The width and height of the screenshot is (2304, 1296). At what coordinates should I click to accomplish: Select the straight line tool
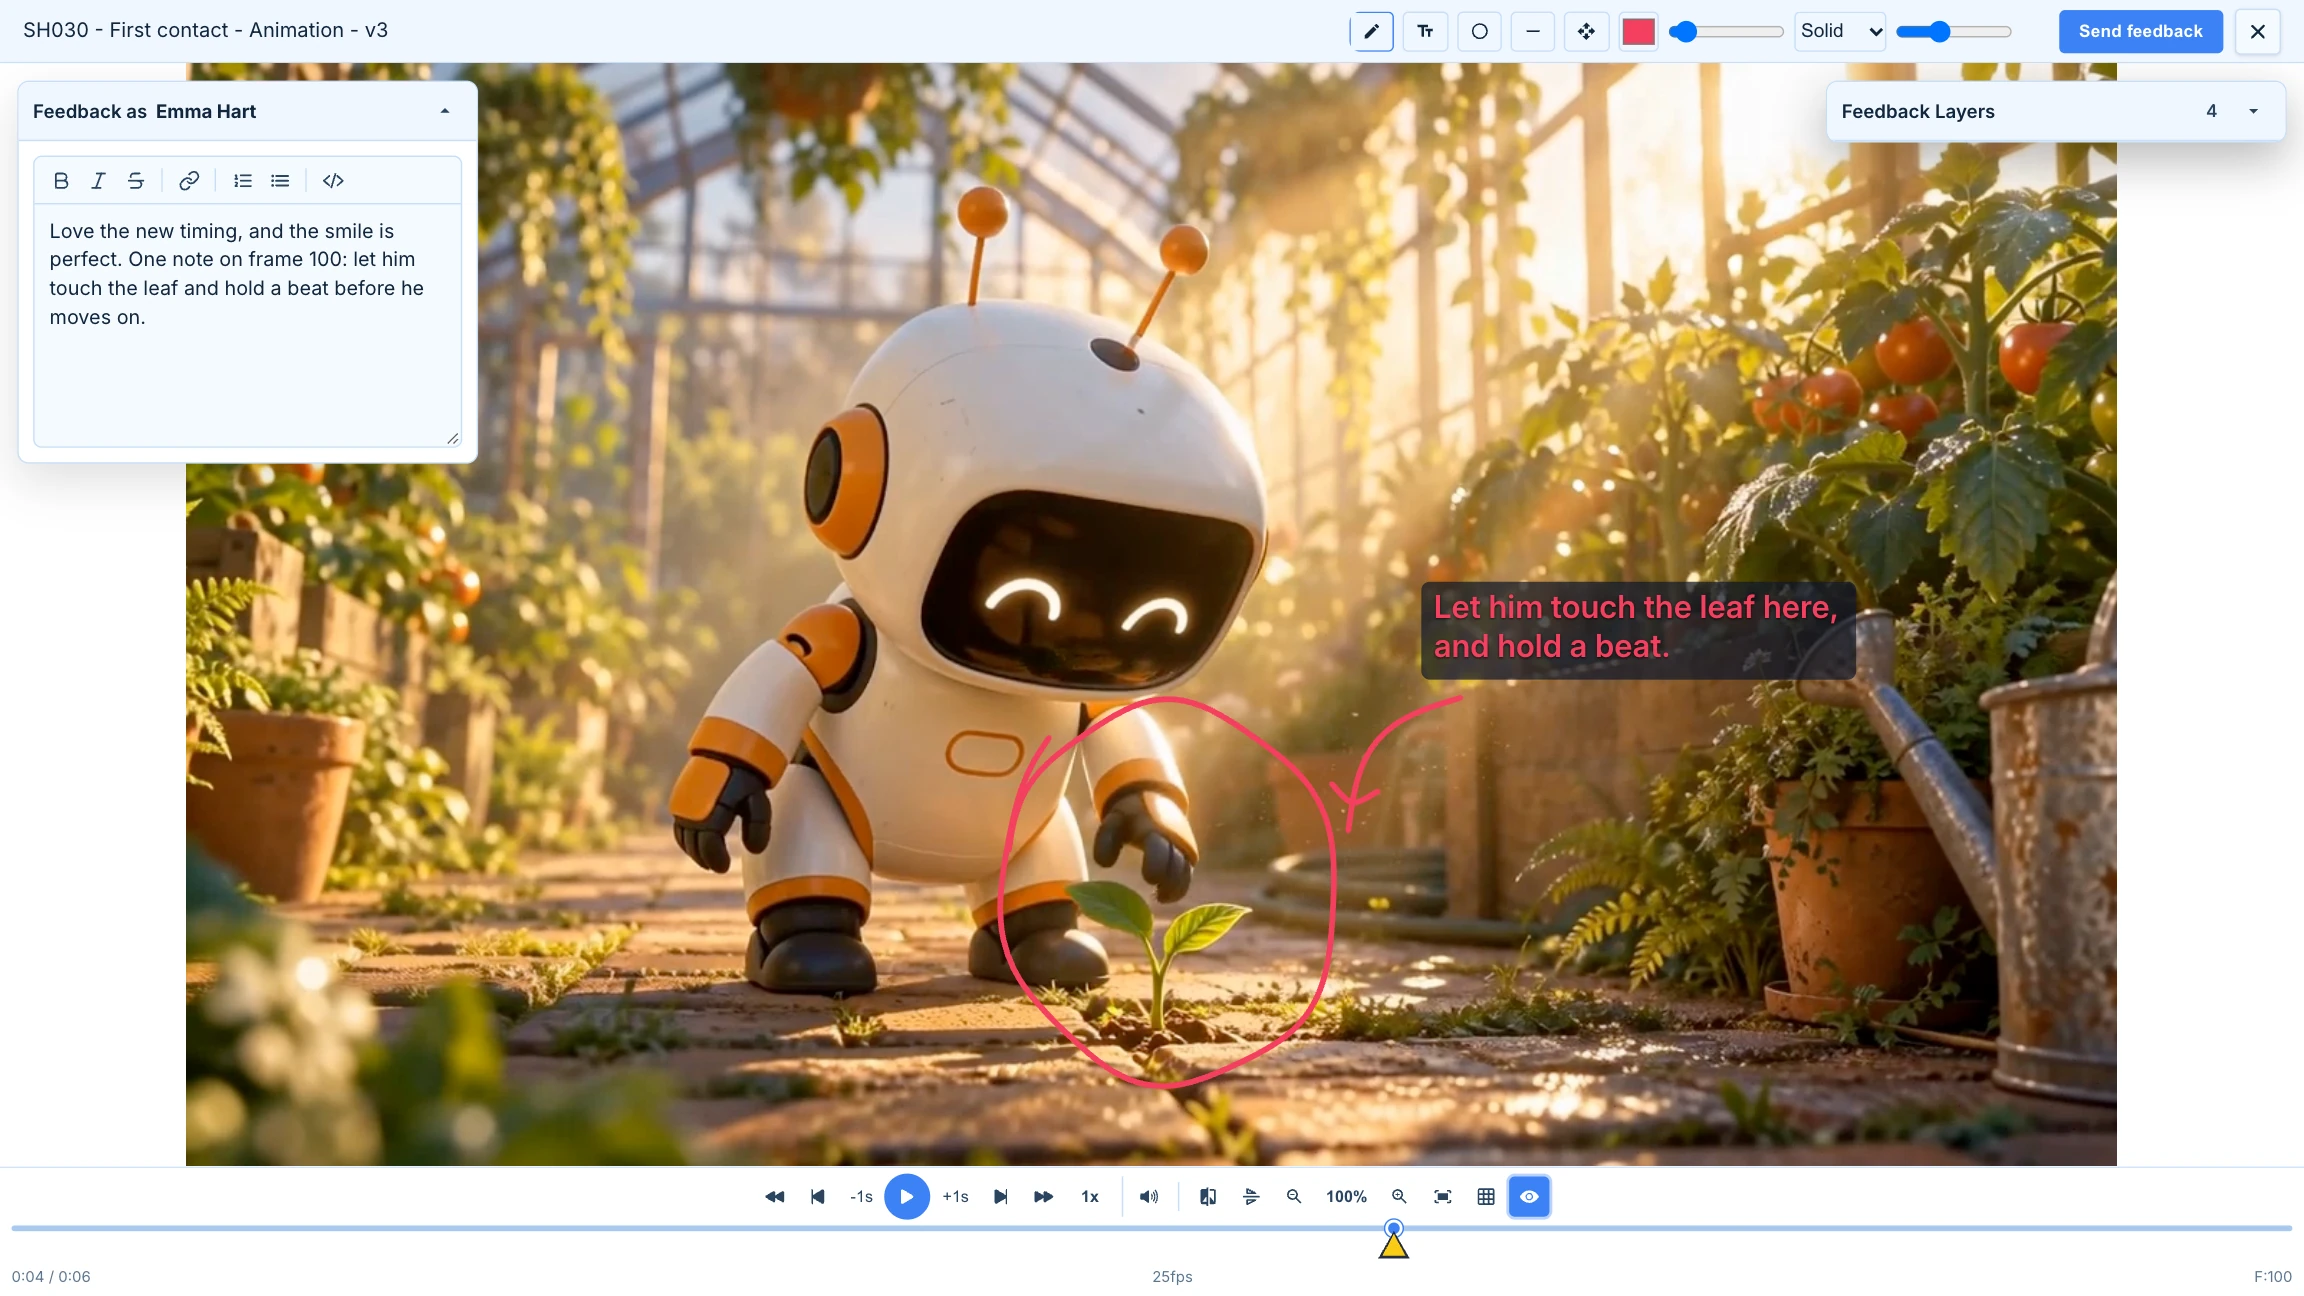pos(1532,31)
